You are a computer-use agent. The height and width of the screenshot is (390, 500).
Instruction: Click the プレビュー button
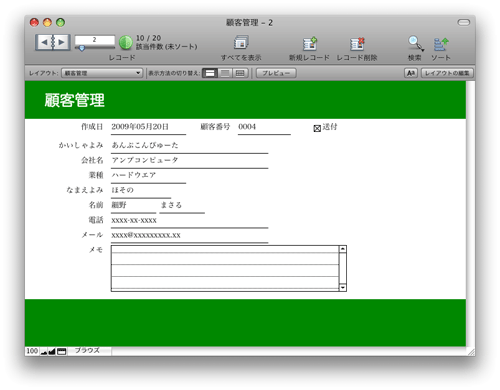276,73
